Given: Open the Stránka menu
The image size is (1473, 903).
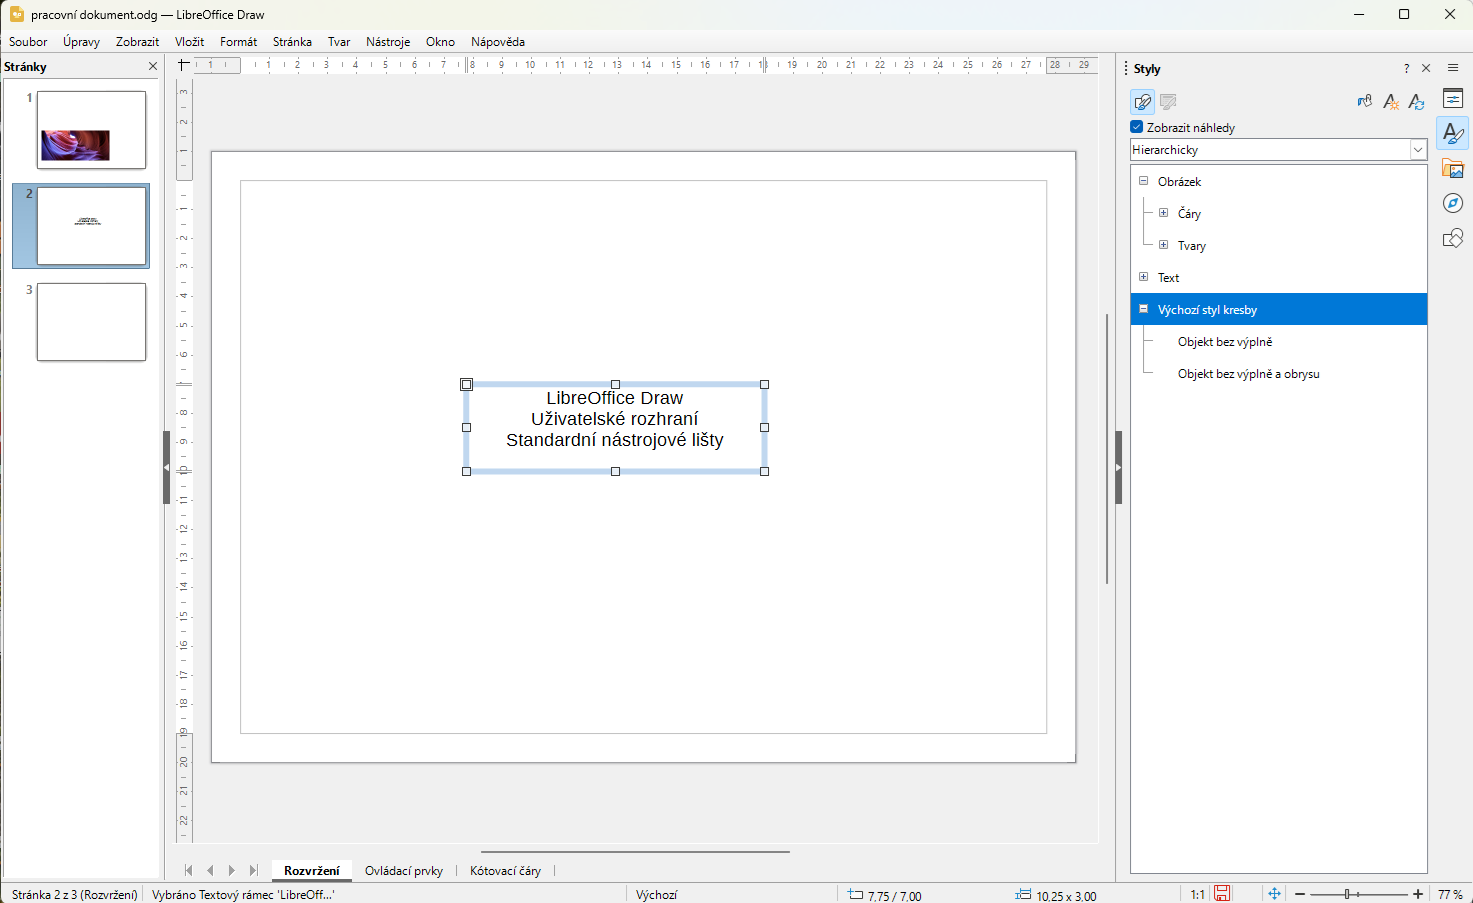Looking at the screenshot, I should pos(292,42).
